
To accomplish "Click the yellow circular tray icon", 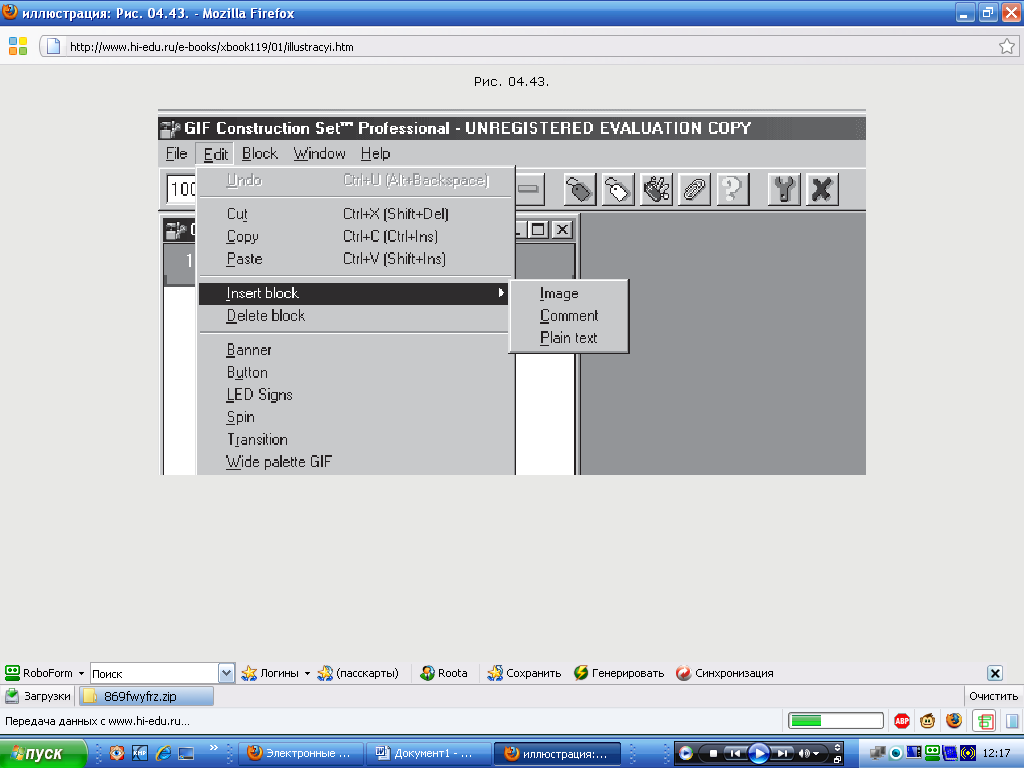I will point(967,753).
